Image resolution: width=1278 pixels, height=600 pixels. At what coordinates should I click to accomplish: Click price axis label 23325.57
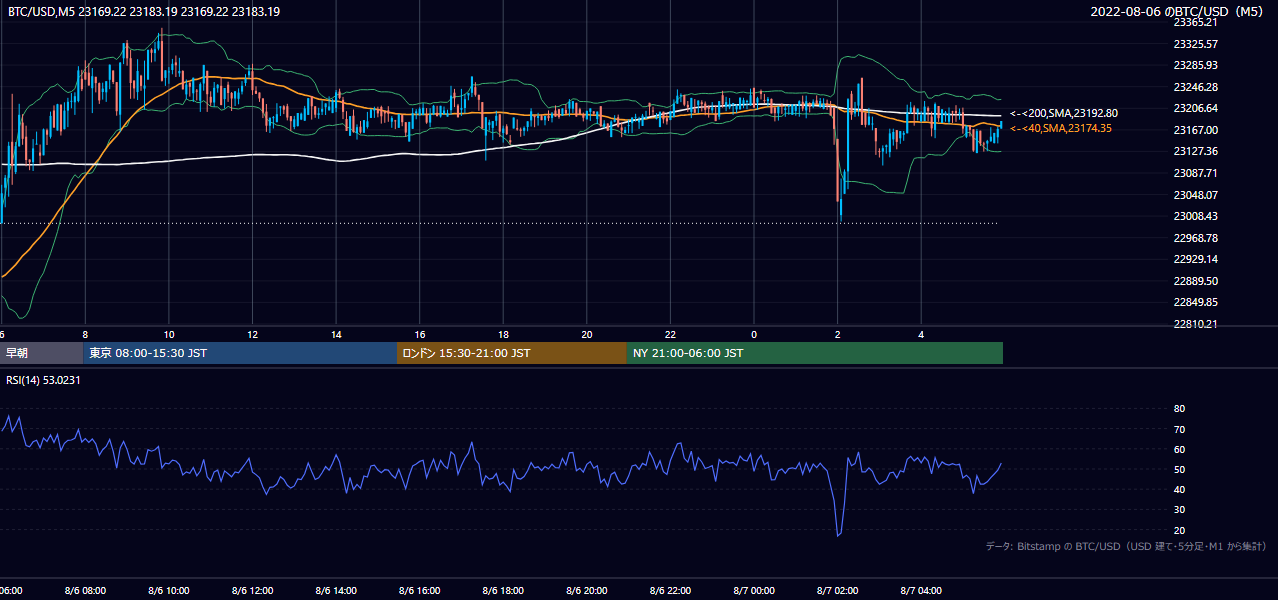[x=1195, y=44]
